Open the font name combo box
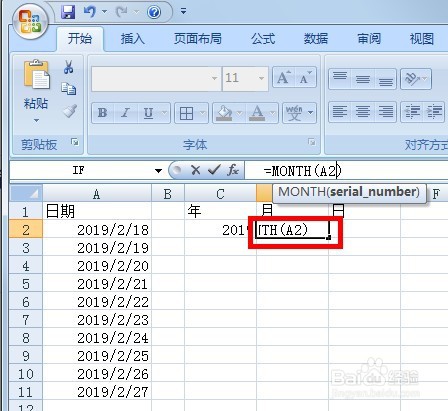The height and width of the screenshot is (411, 448). [156, 79]
